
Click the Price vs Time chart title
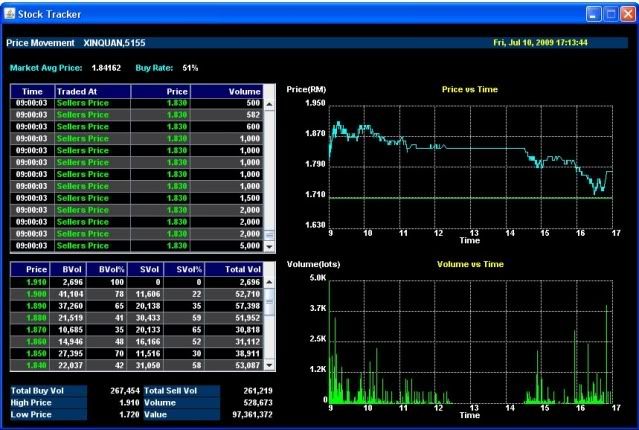(x=470, y=89)
